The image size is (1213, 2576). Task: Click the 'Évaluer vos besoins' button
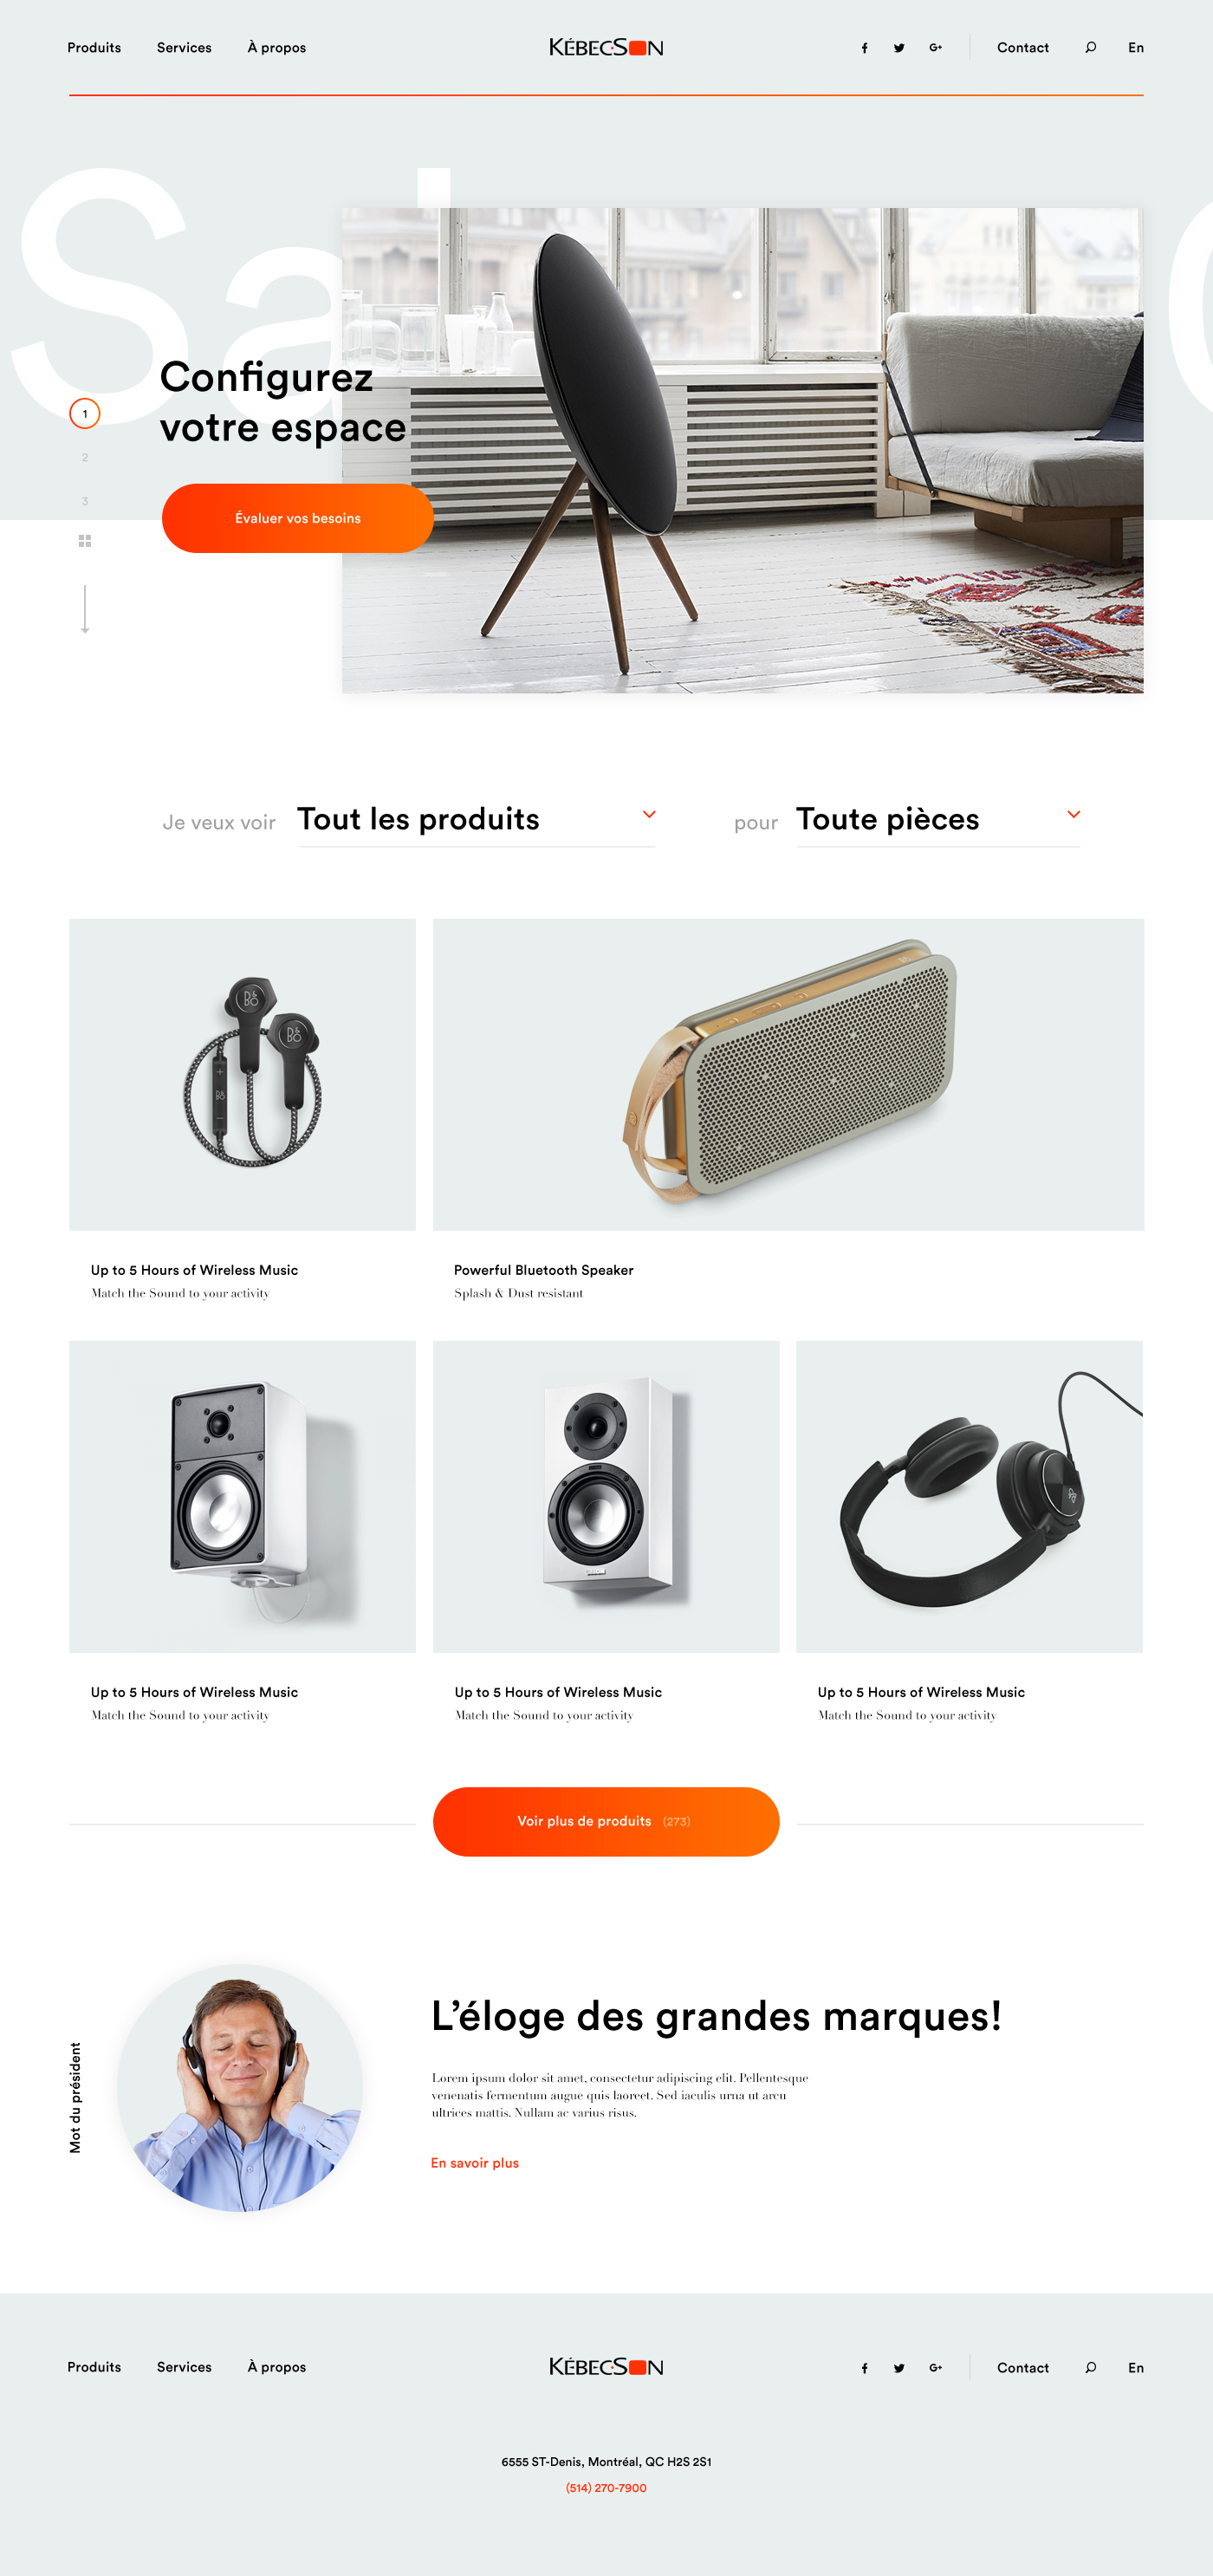pos(297,518)
